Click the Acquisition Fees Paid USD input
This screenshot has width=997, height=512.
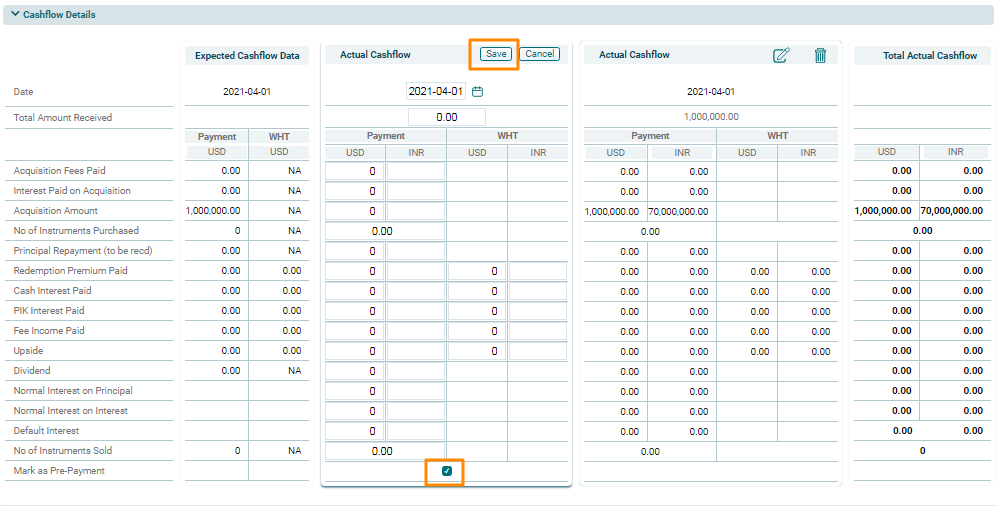click(x=355, y=171)
